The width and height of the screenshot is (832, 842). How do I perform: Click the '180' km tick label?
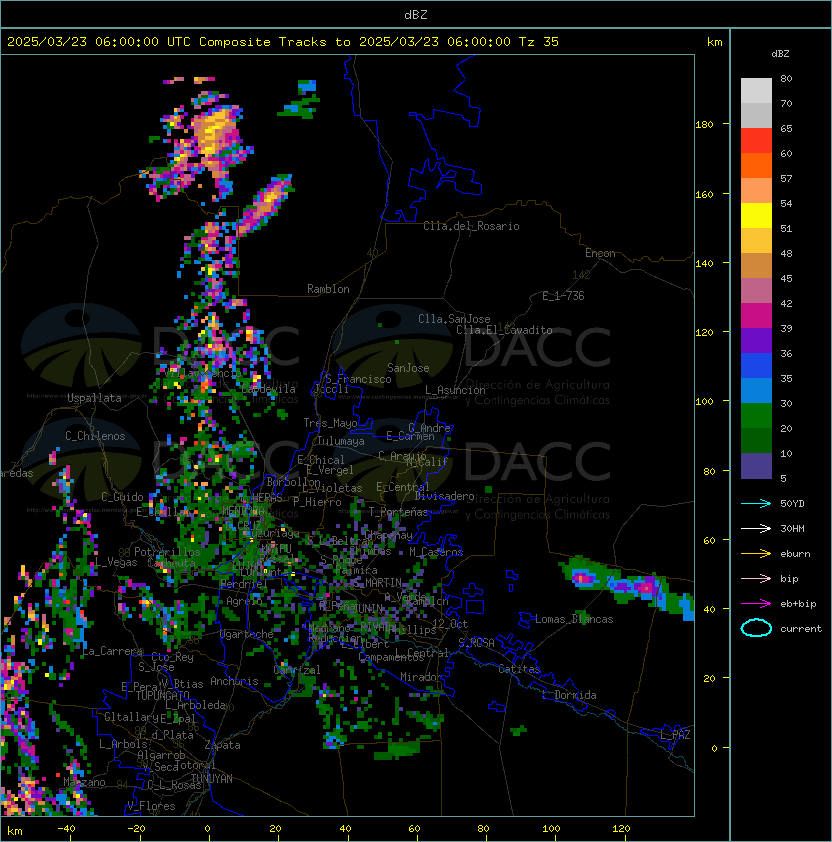(x=704, y=125)
